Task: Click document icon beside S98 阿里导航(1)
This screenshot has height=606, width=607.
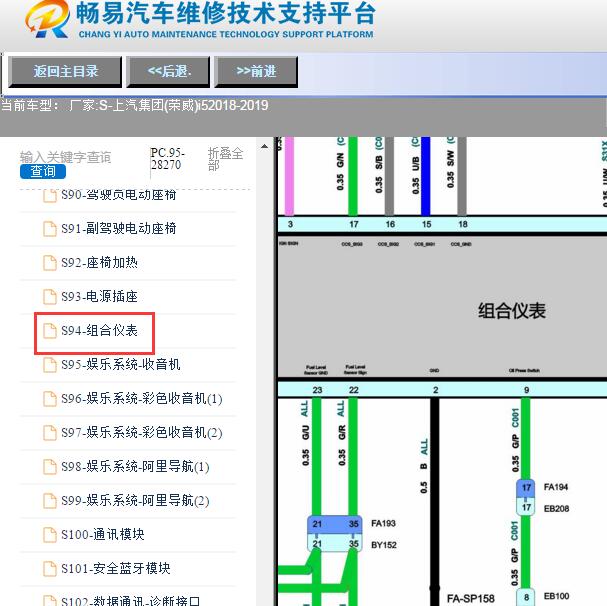Action: coord(50,467)
